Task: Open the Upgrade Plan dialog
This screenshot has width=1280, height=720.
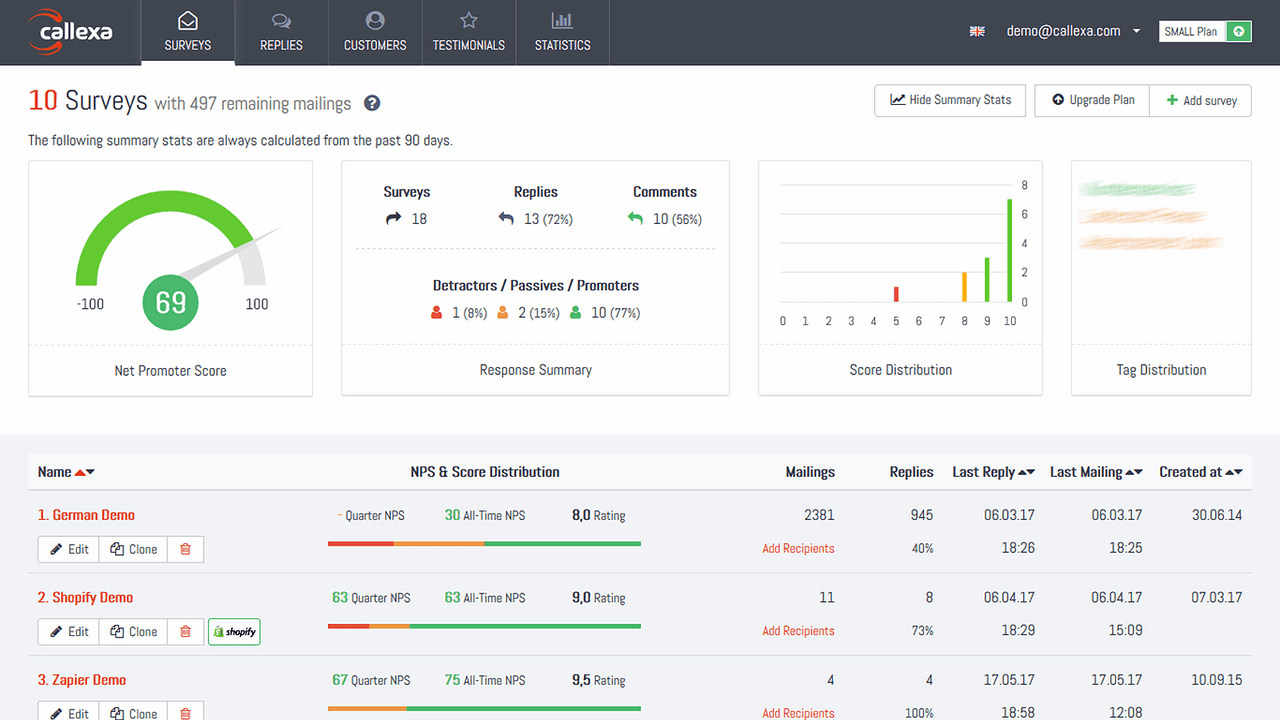Action: coord(1091,100)
